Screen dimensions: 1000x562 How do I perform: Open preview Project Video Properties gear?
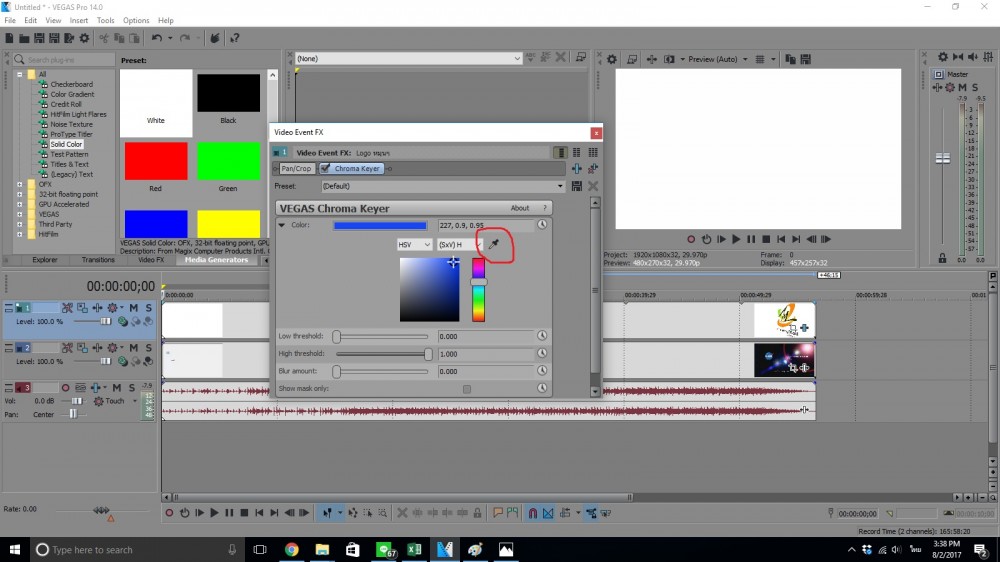point(612,59)
